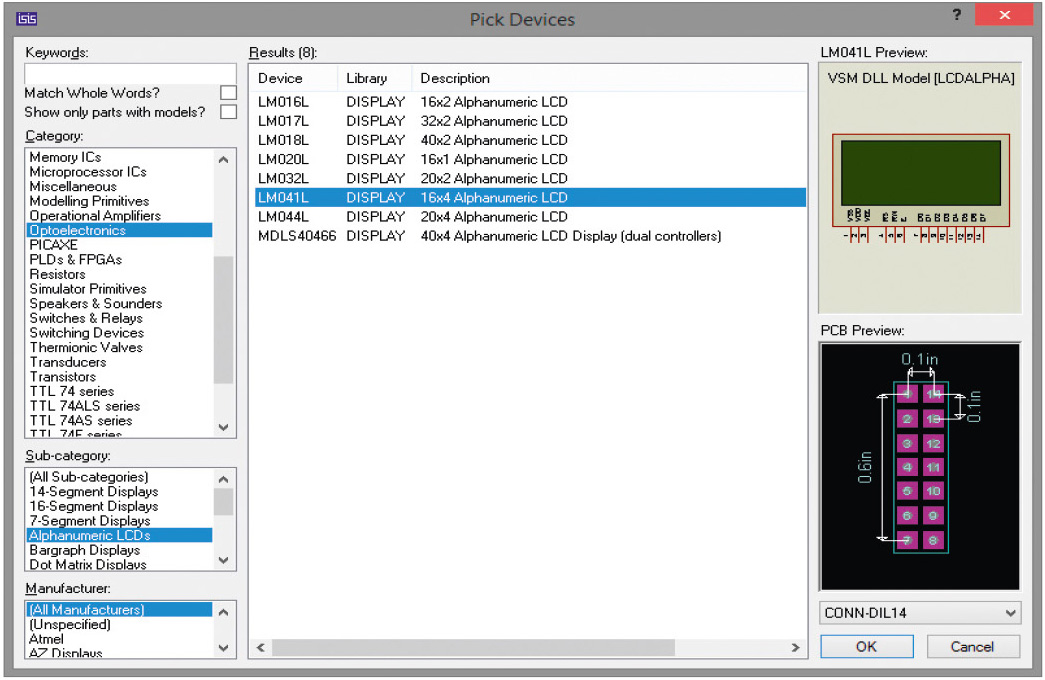Screen dimensions: 1045x680
Task: Choose the 7-Segment Displays sub-category
Action: [92, 520]
